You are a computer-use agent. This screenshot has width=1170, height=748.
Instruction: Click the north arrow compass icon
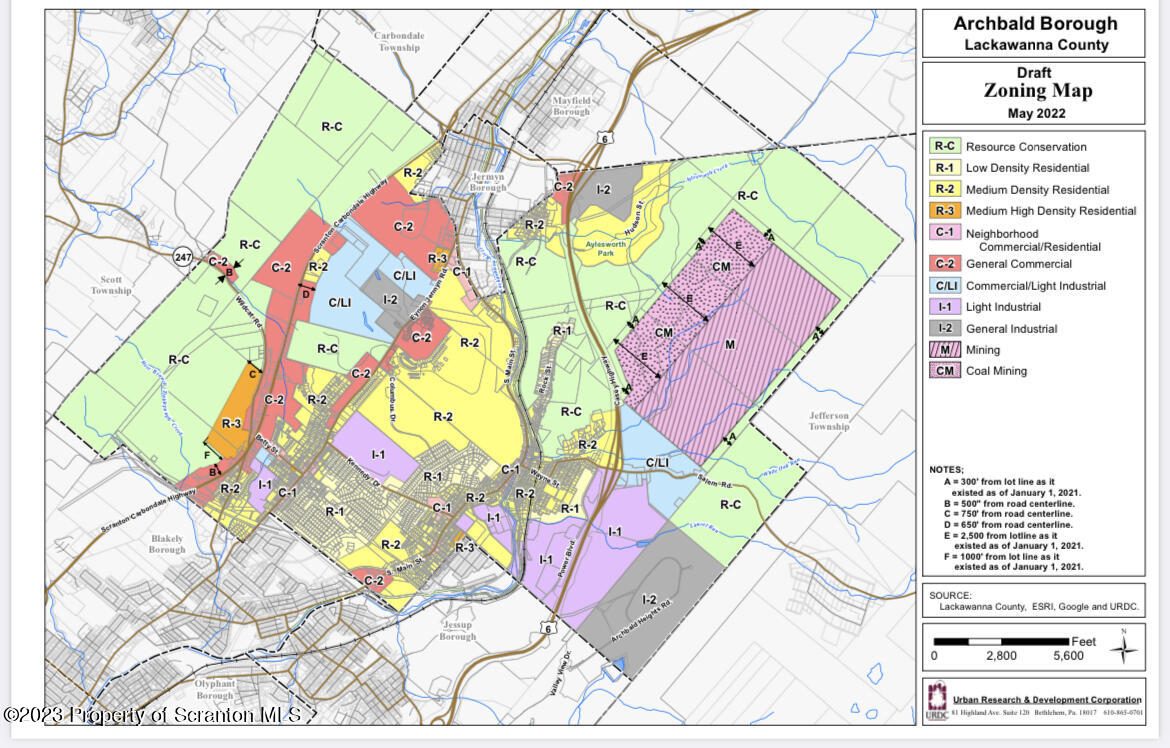1125,649
